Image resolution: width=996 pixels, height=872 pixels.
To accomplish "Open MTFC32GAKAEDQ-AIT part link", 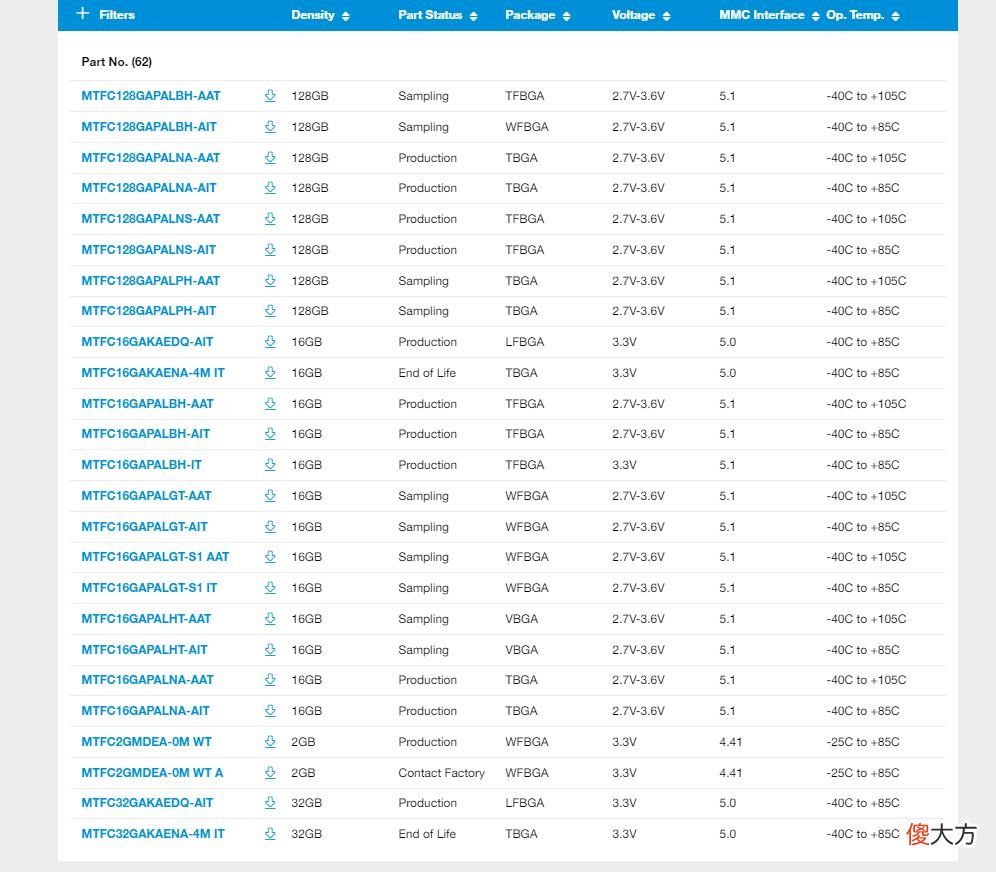I will tap(147, 803).
